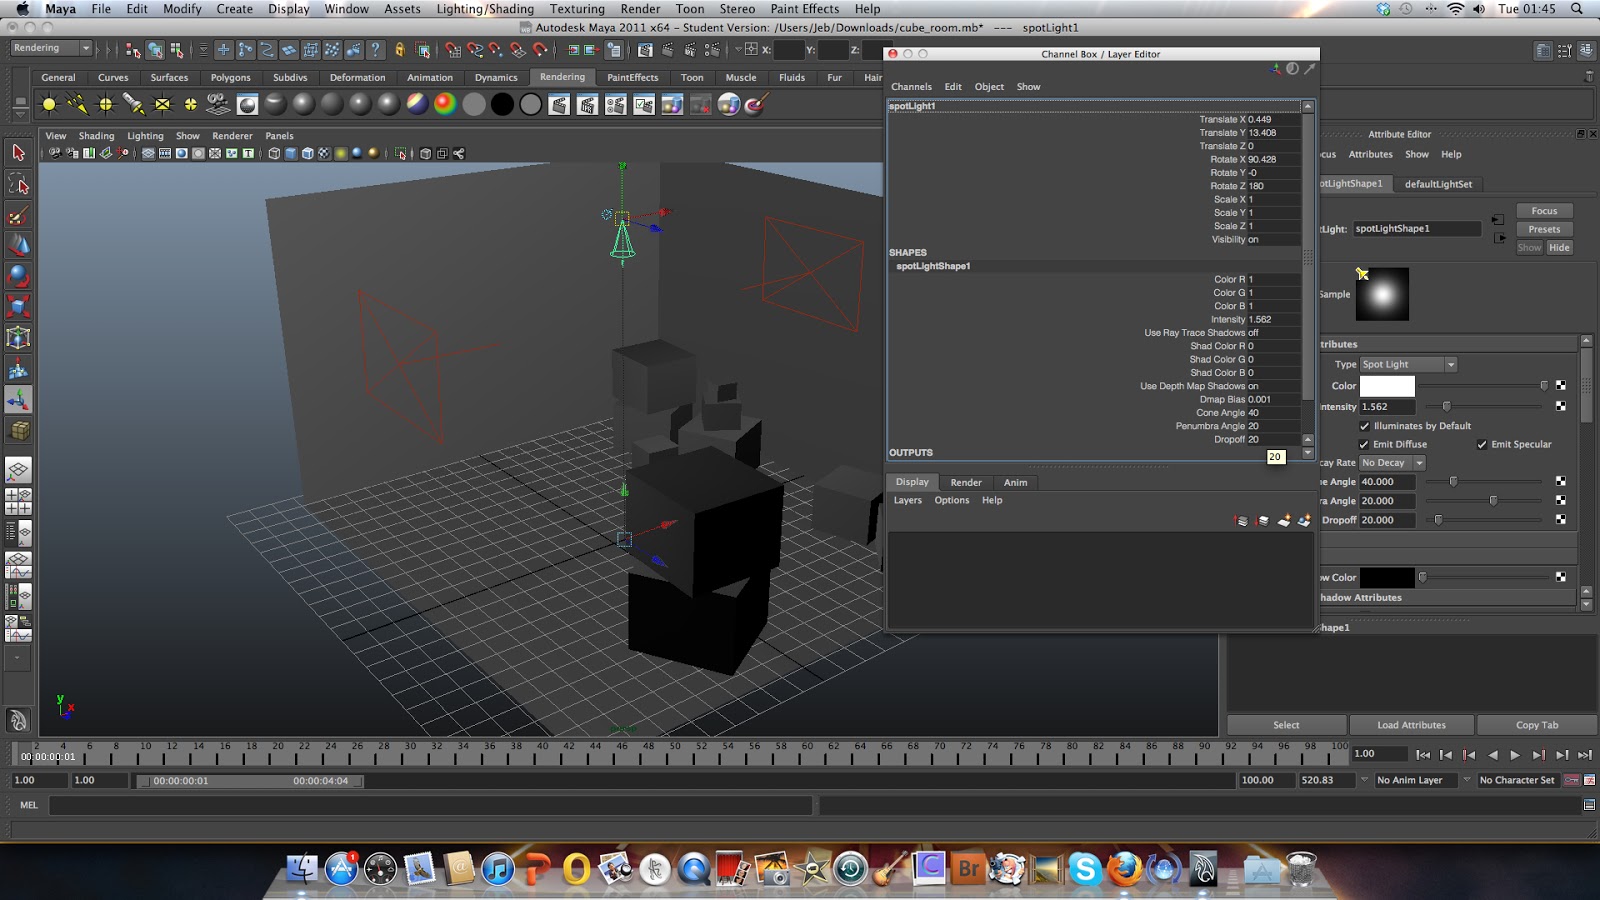Open the Render Current Frame clapboard icon
The height and width of the screenshot is (900, 1600).
click(x=560, y=103)
